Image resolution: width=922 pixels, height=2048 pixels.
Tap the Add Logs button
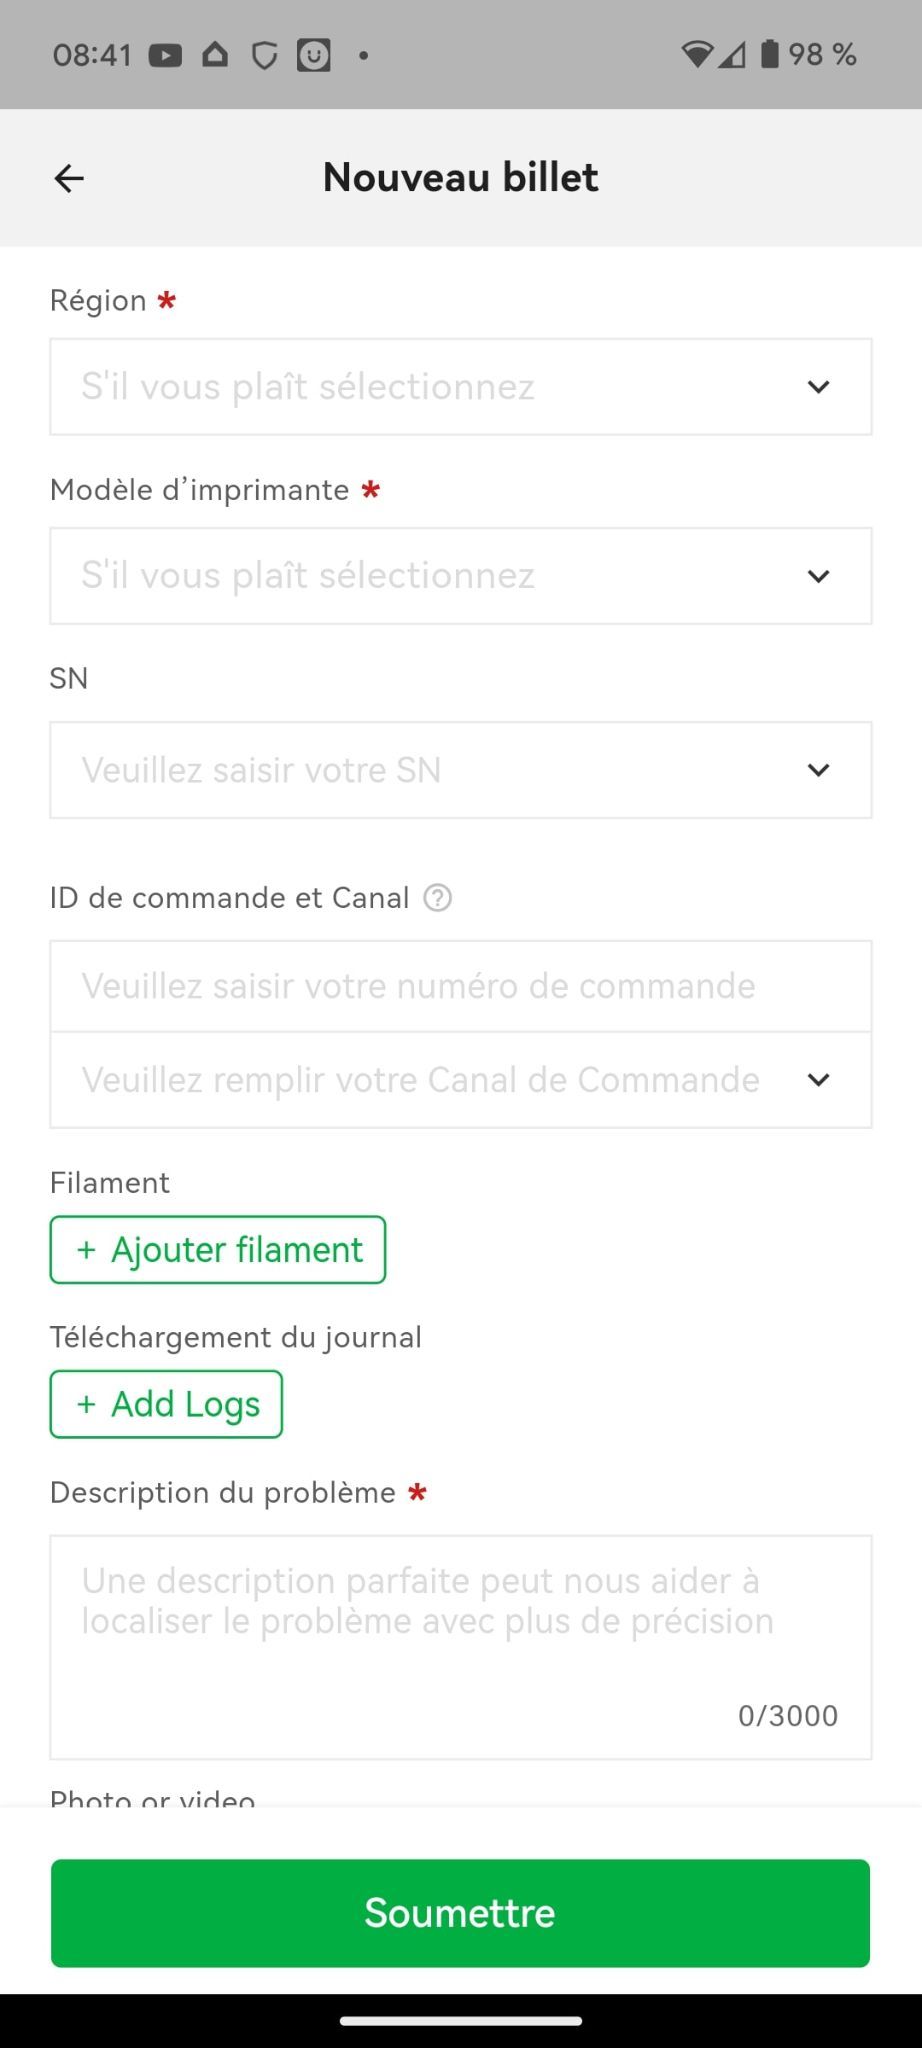click(166, 1404)
